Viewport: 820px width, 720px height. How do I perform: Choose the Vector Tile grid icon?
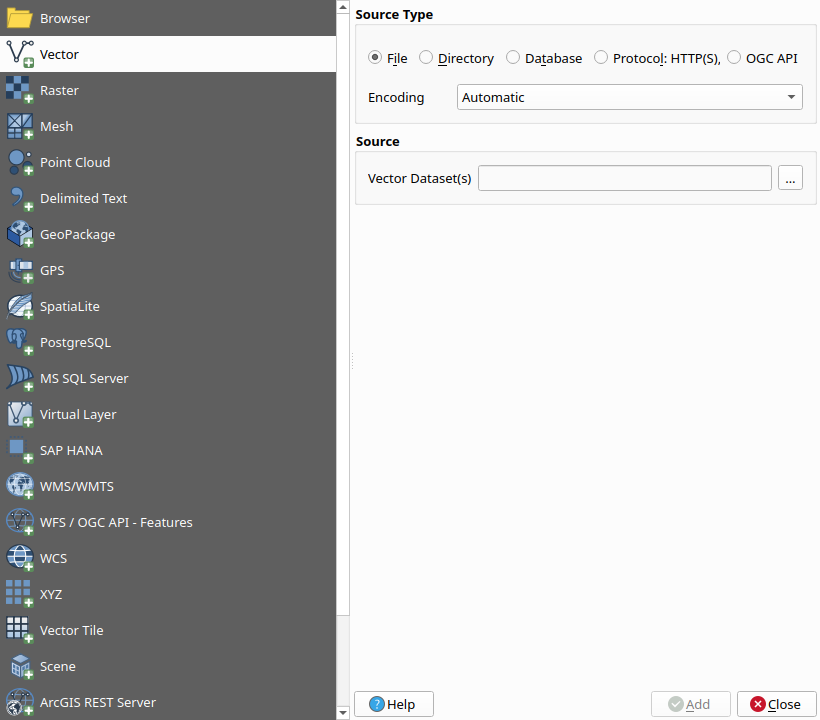click(20, 631)
